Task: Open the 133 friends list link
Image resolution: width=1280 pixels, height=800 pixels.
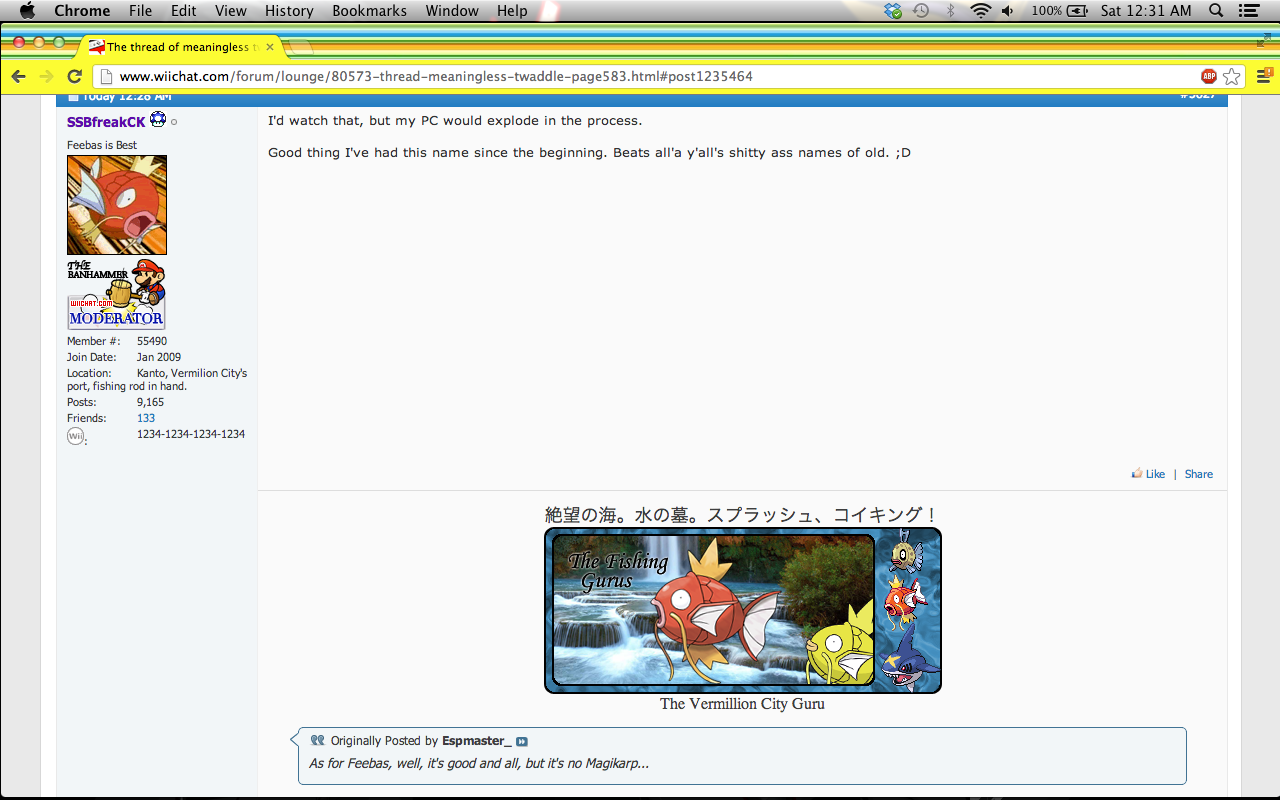Action: (x=146, y=418)
